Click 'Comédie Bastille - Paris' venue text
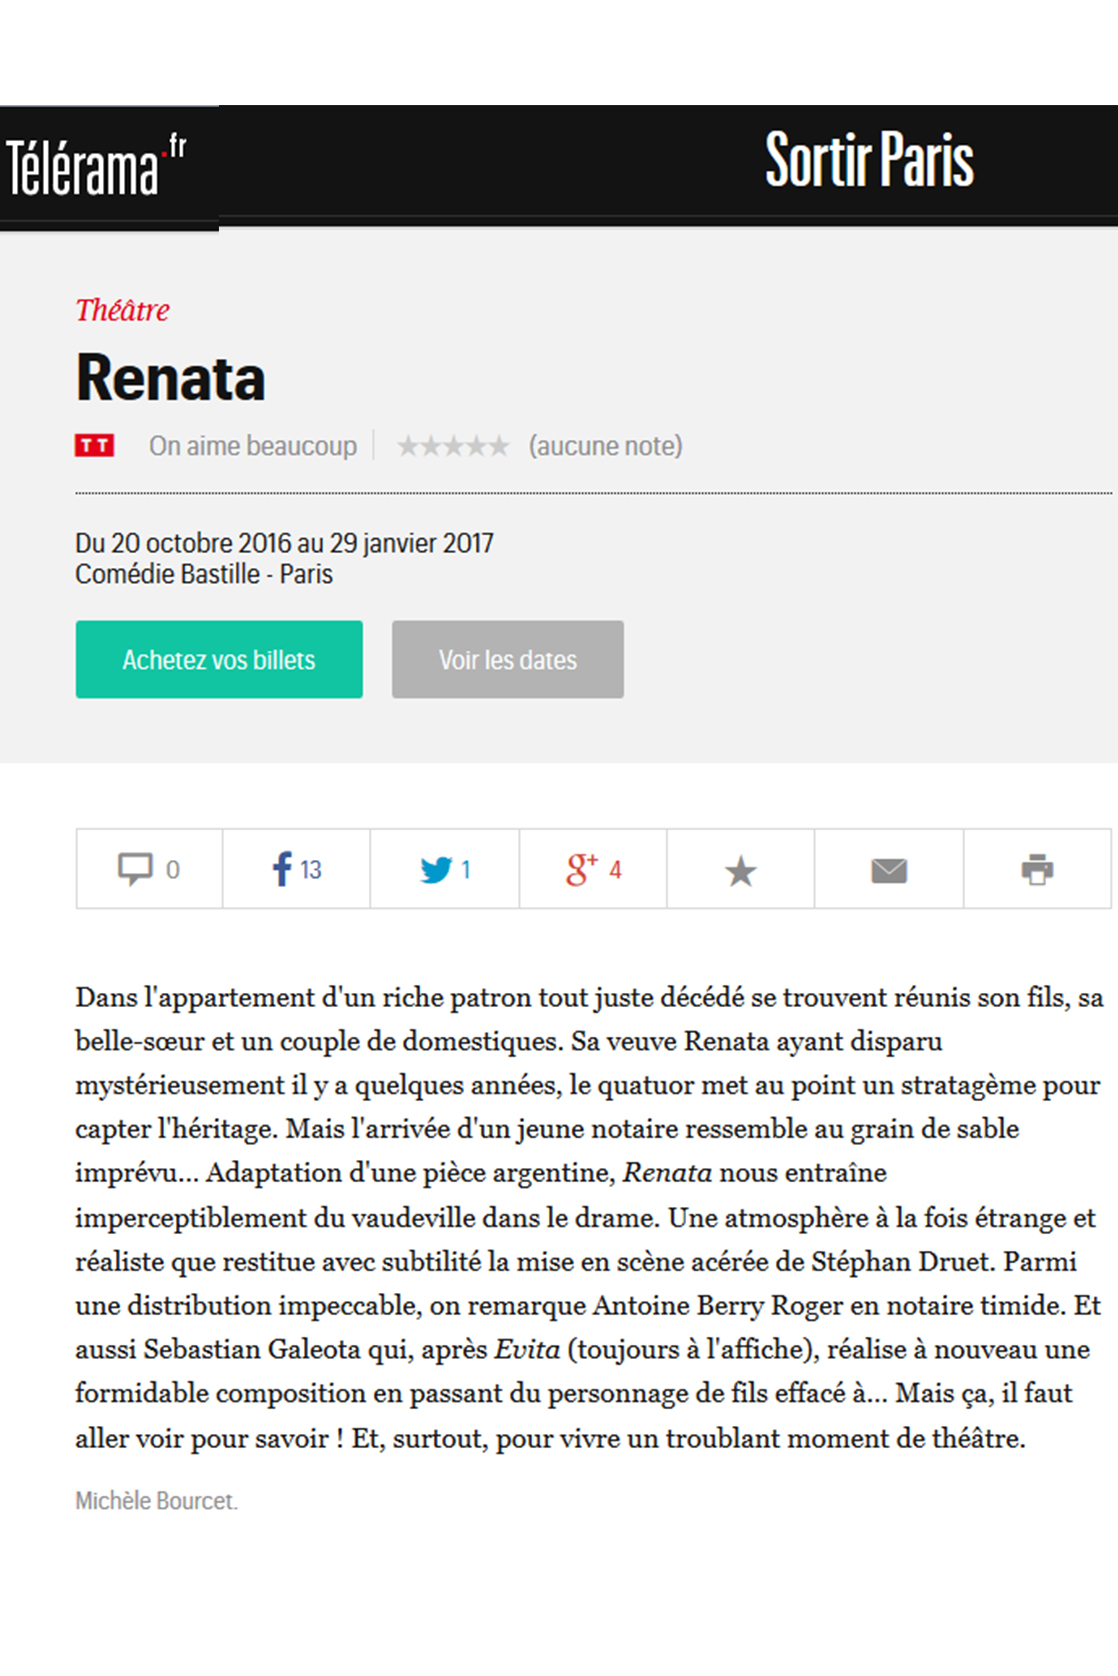1118x1676 pixels. [204, 575]
